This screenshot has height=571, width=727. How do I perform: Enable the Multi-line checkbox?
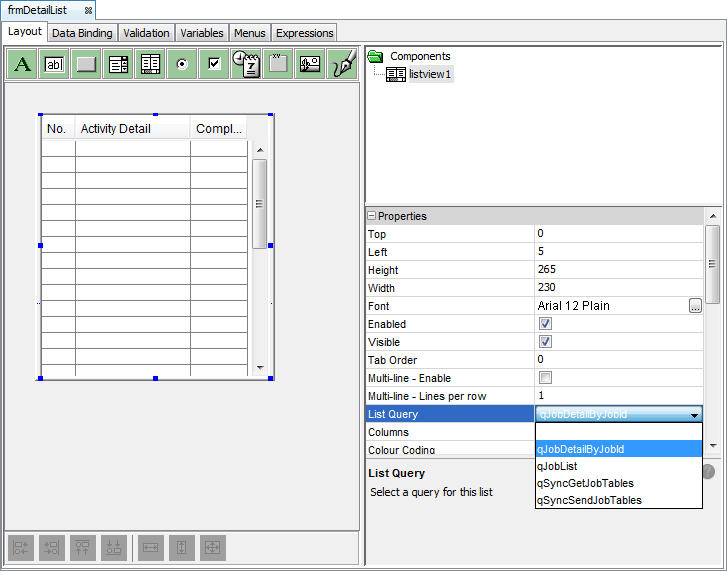(x=545, y=378)
